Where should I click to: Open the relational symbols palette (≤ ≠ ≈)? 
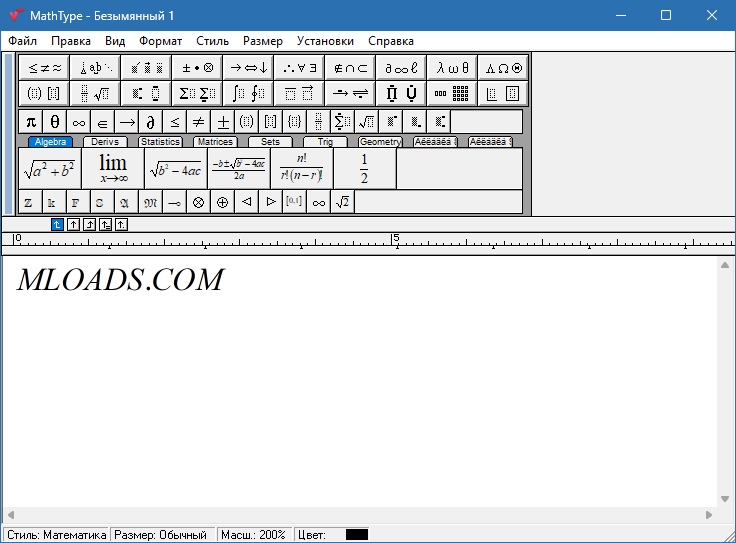pyautogui.click(x=45, y=68)
